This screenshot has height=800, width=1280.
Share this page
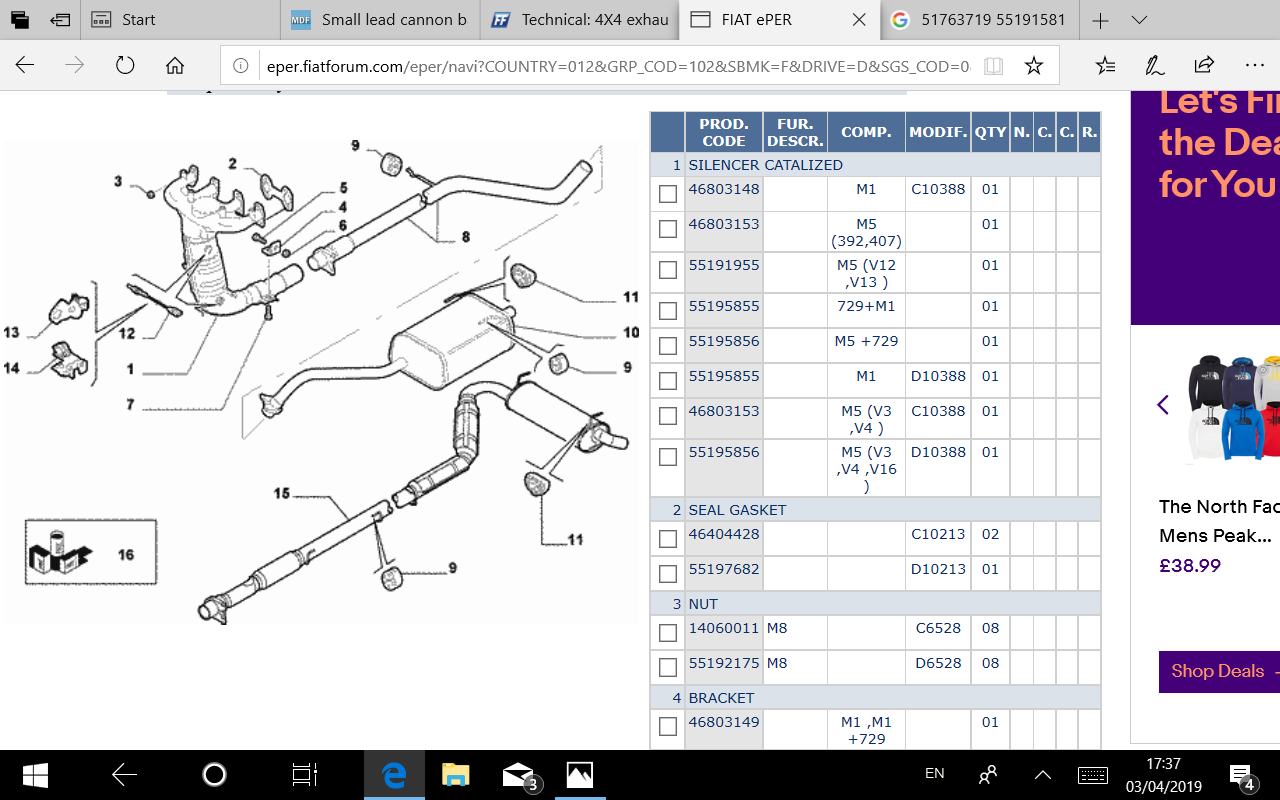pyautogui.click(x=1204, y=66)
